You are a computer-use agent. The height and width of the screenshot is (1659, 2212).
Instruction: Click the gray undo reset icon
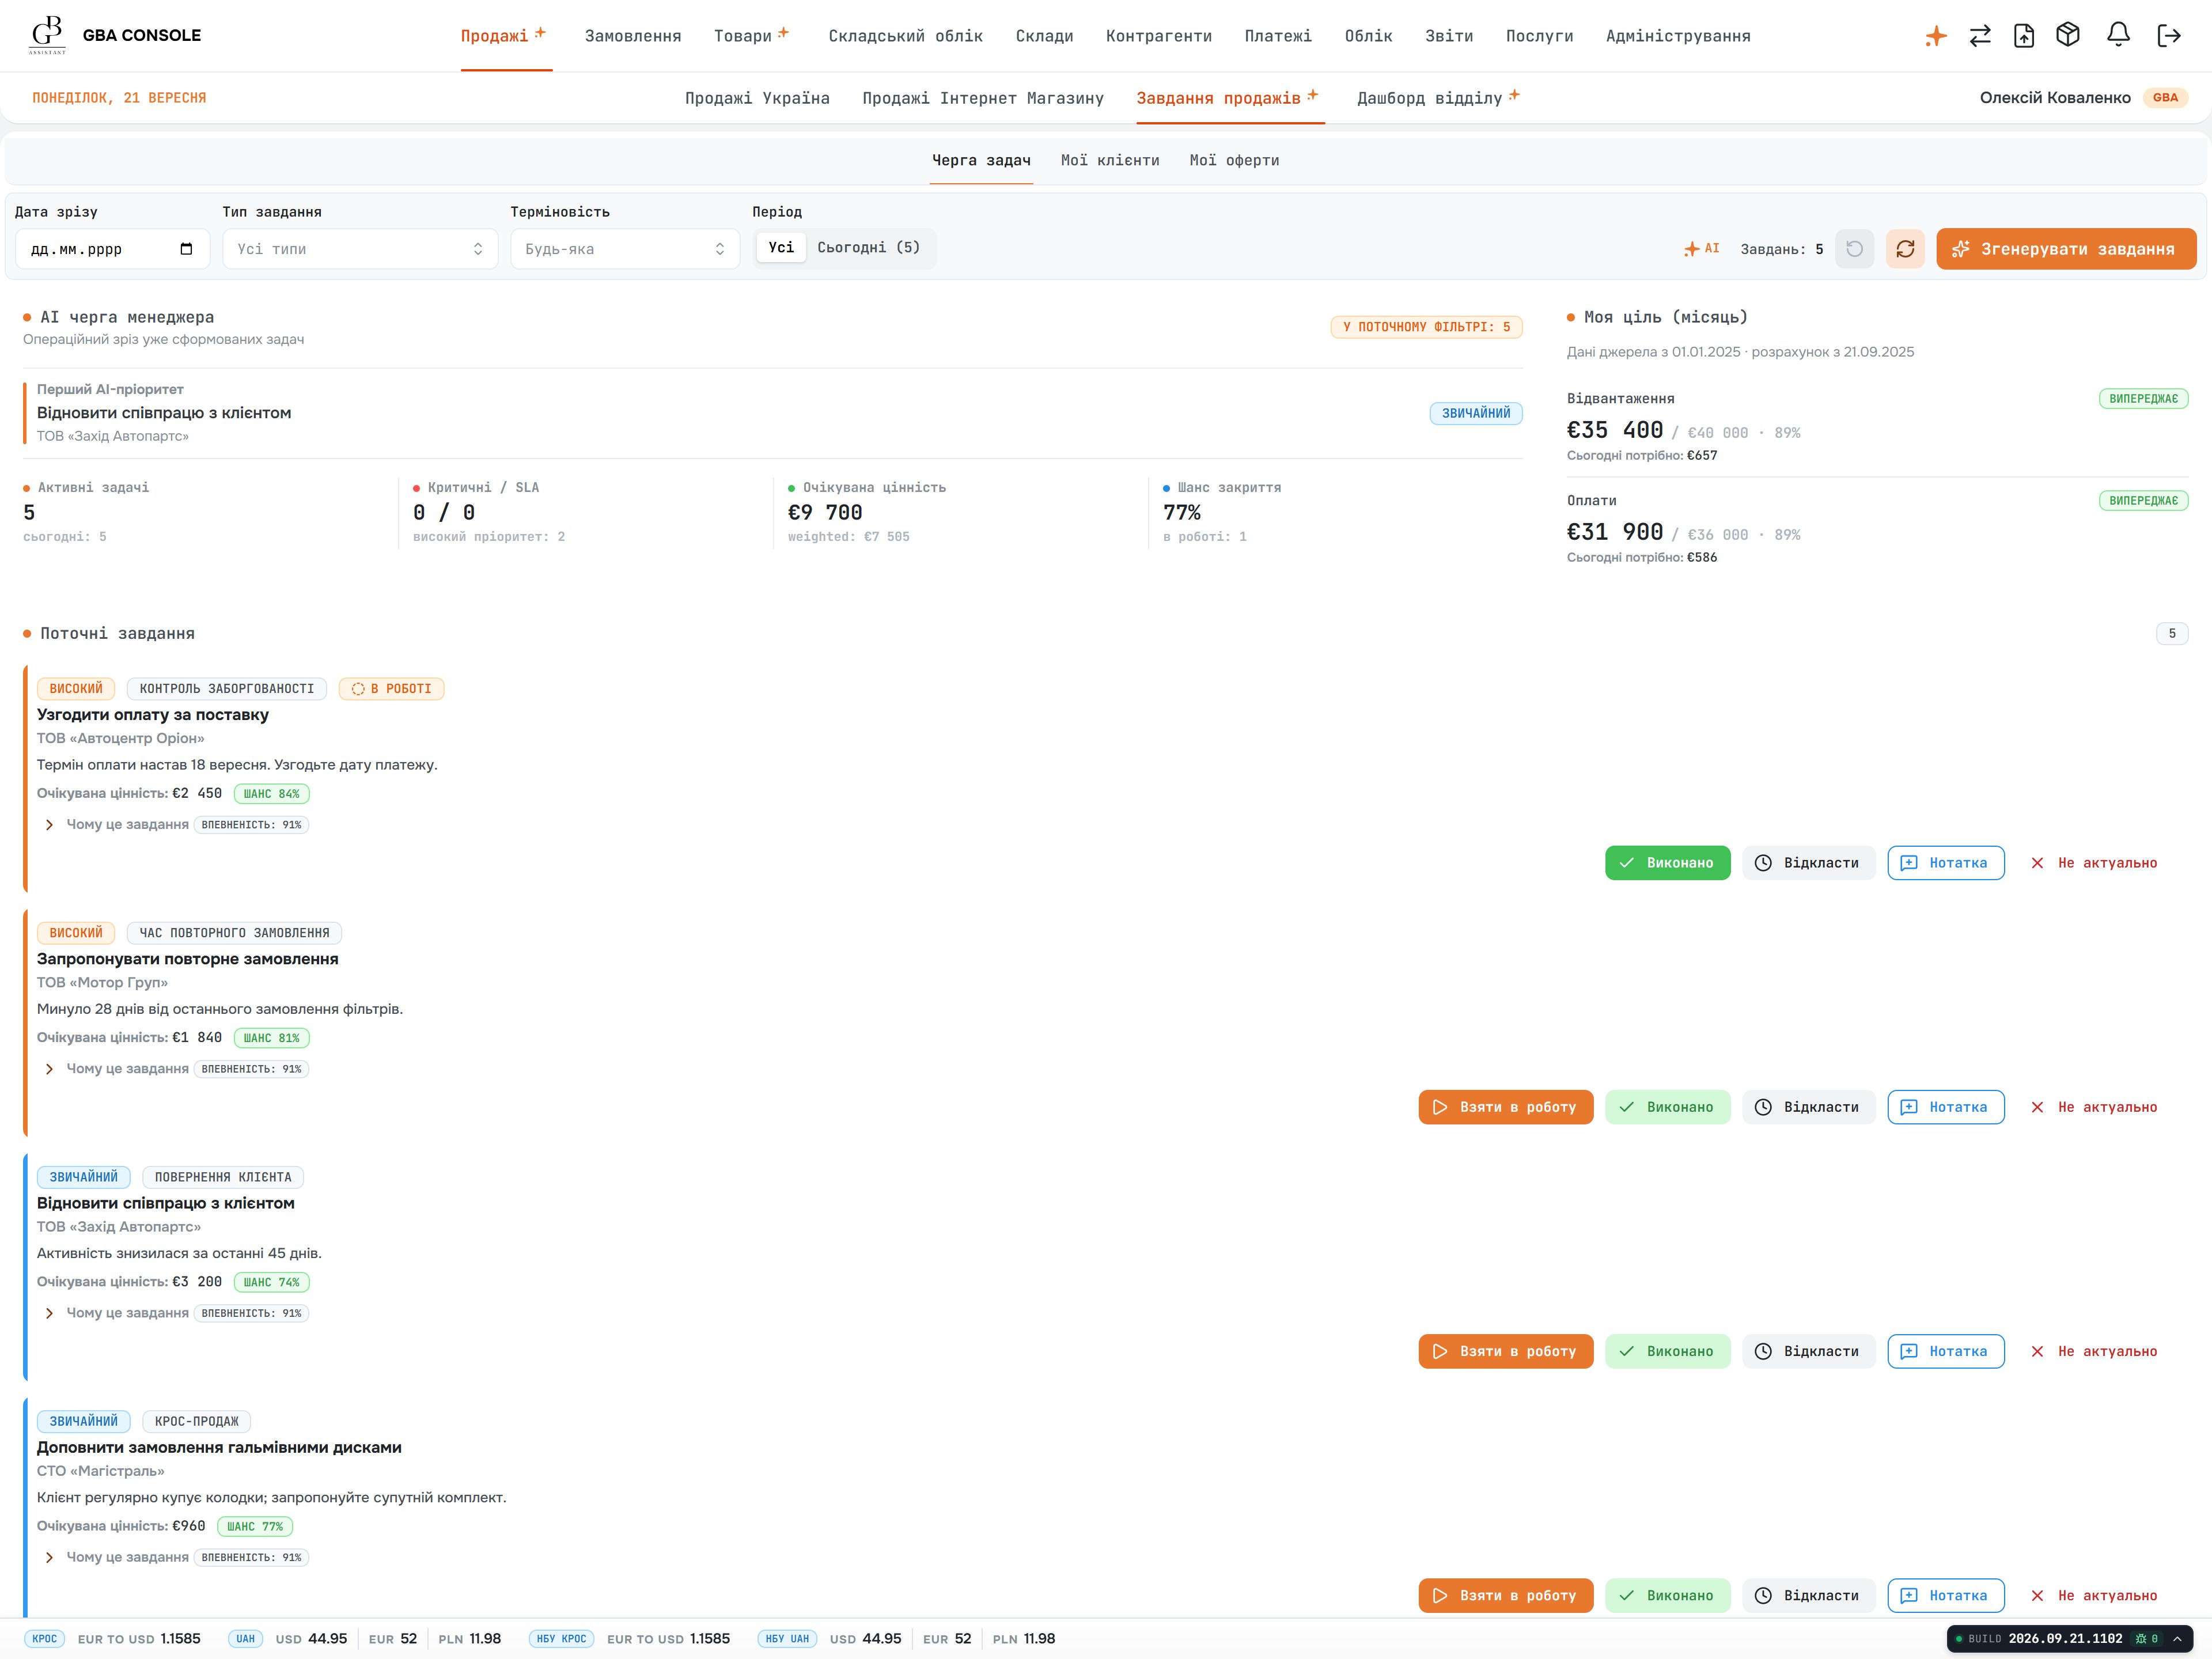point(1854,249)
